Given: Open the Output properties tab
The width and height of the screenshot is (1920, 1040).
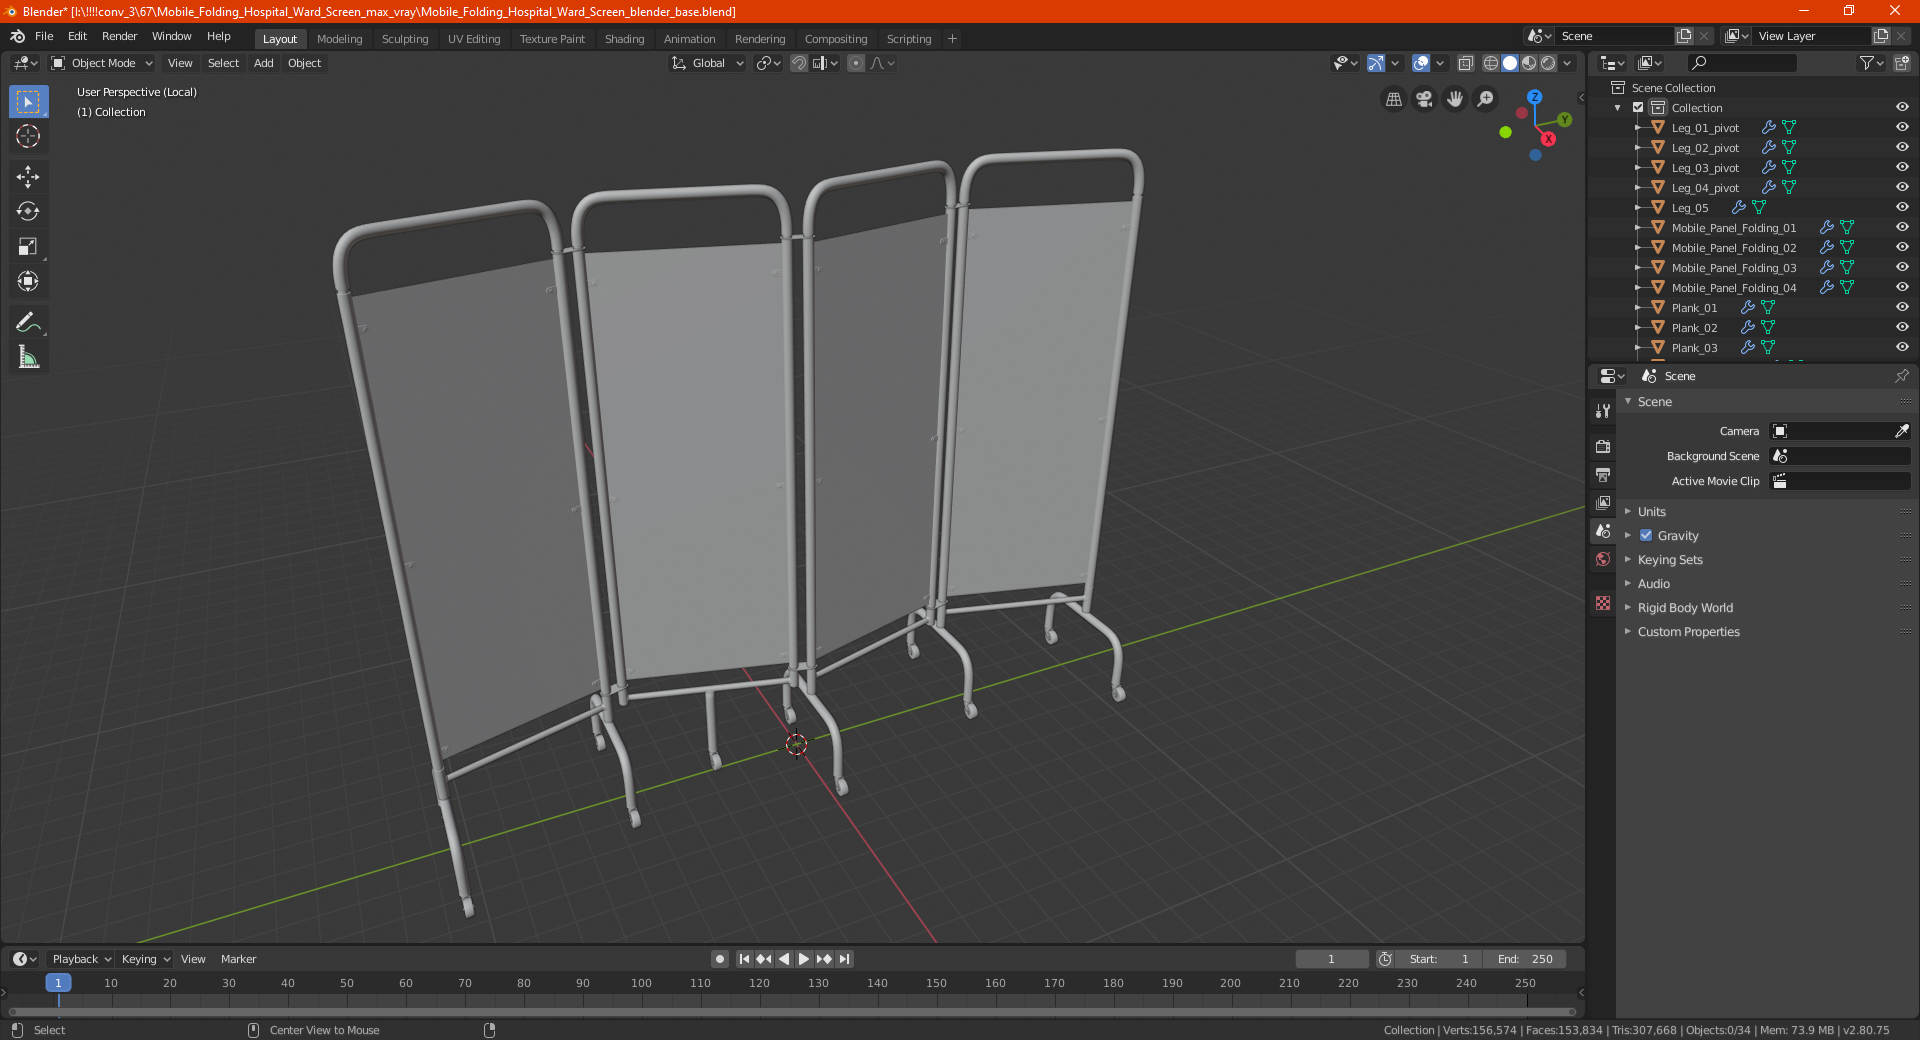Looking at the screenshot, I should (1603, 474).
